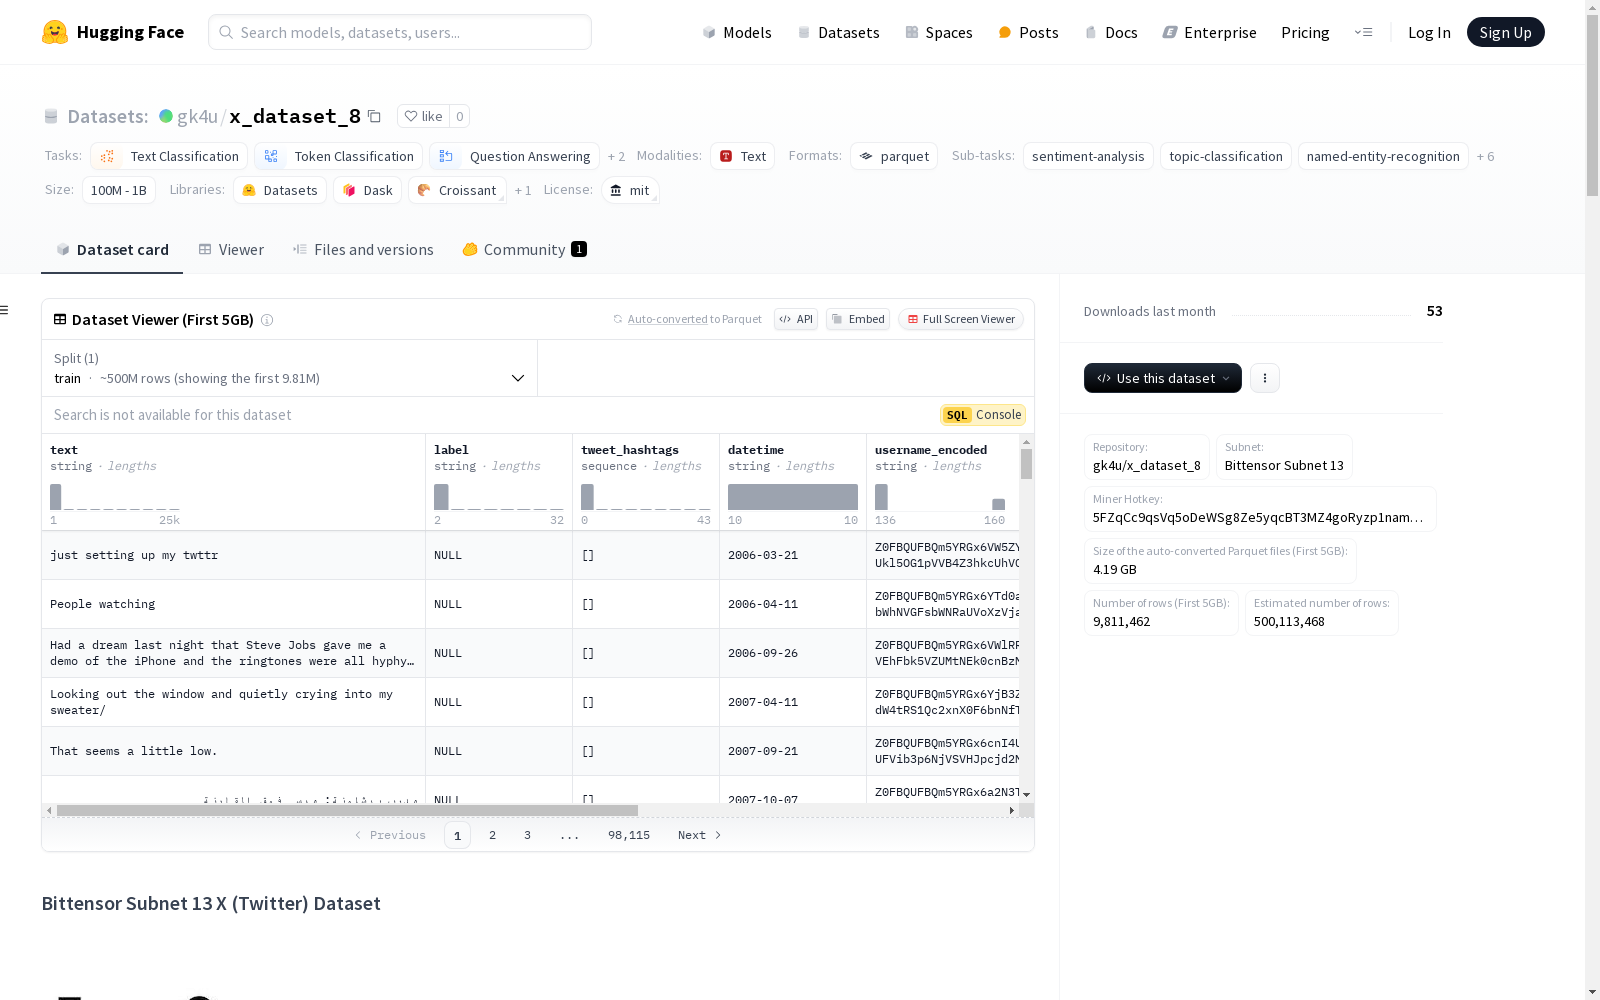Screen dimensions: 1600x1000
Task: Click the 2006-09-26 datetime cell
Action: 793,653
